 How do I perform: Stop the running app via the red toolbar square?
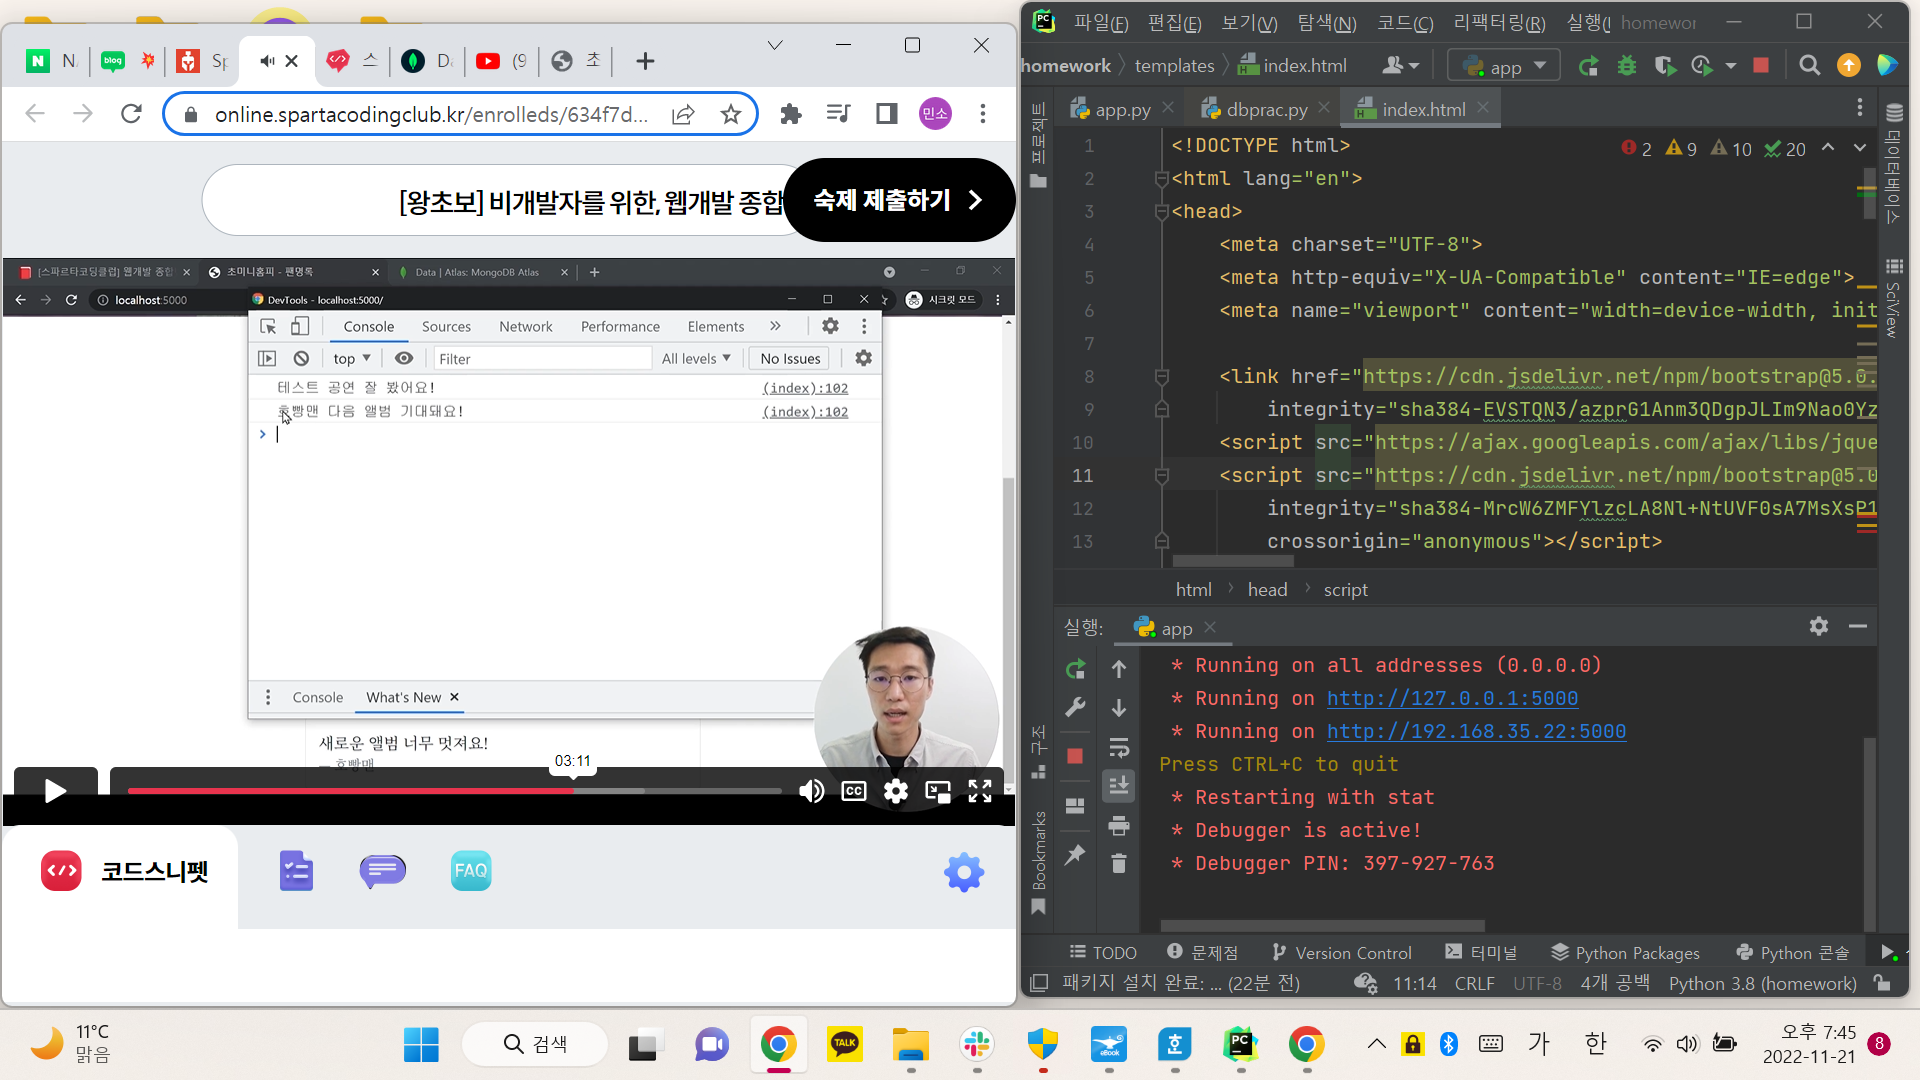[1761, 66]
